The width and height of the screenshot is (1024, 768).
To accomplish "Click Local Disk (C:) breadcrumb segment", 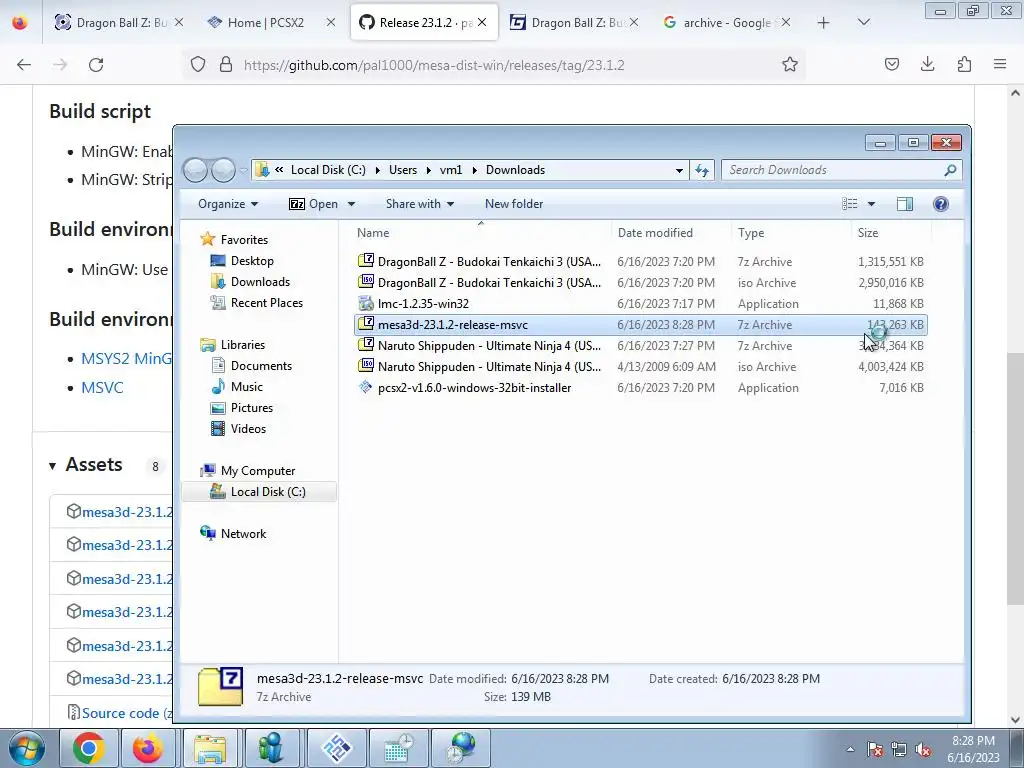I will [x=328, y=170].
